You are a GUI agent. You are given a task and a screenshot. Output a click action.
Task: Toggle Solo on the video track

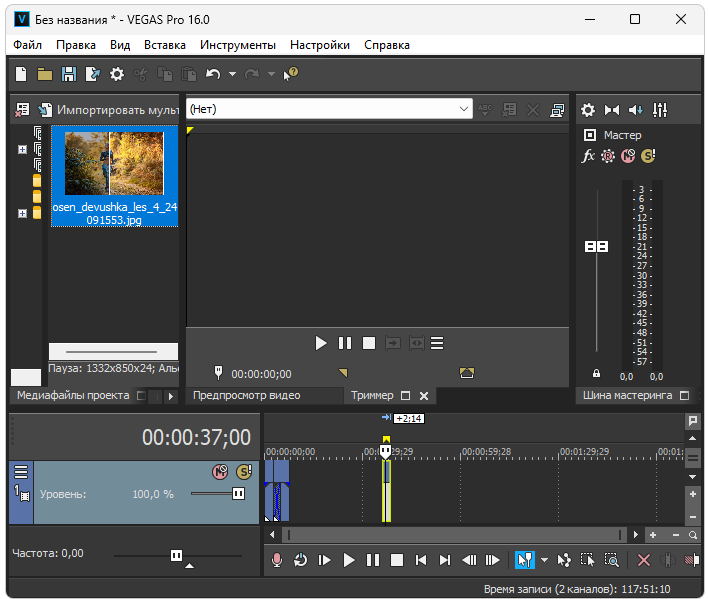pyautogui.click(x=243, y=471)
